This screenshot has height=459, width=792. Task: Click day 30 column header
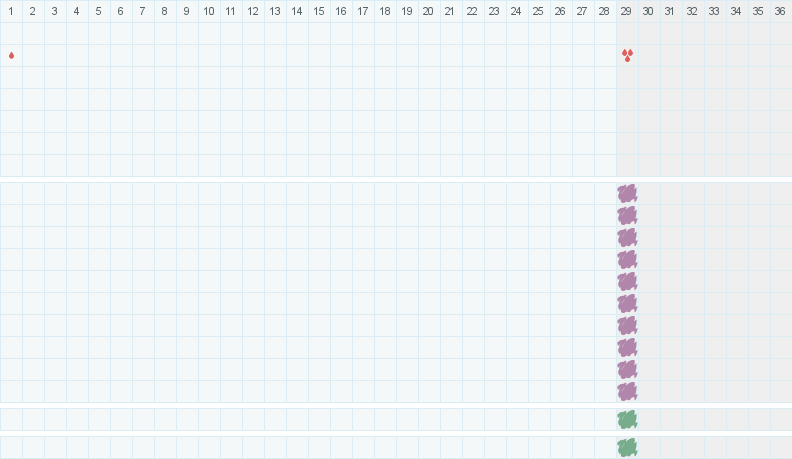648,11
